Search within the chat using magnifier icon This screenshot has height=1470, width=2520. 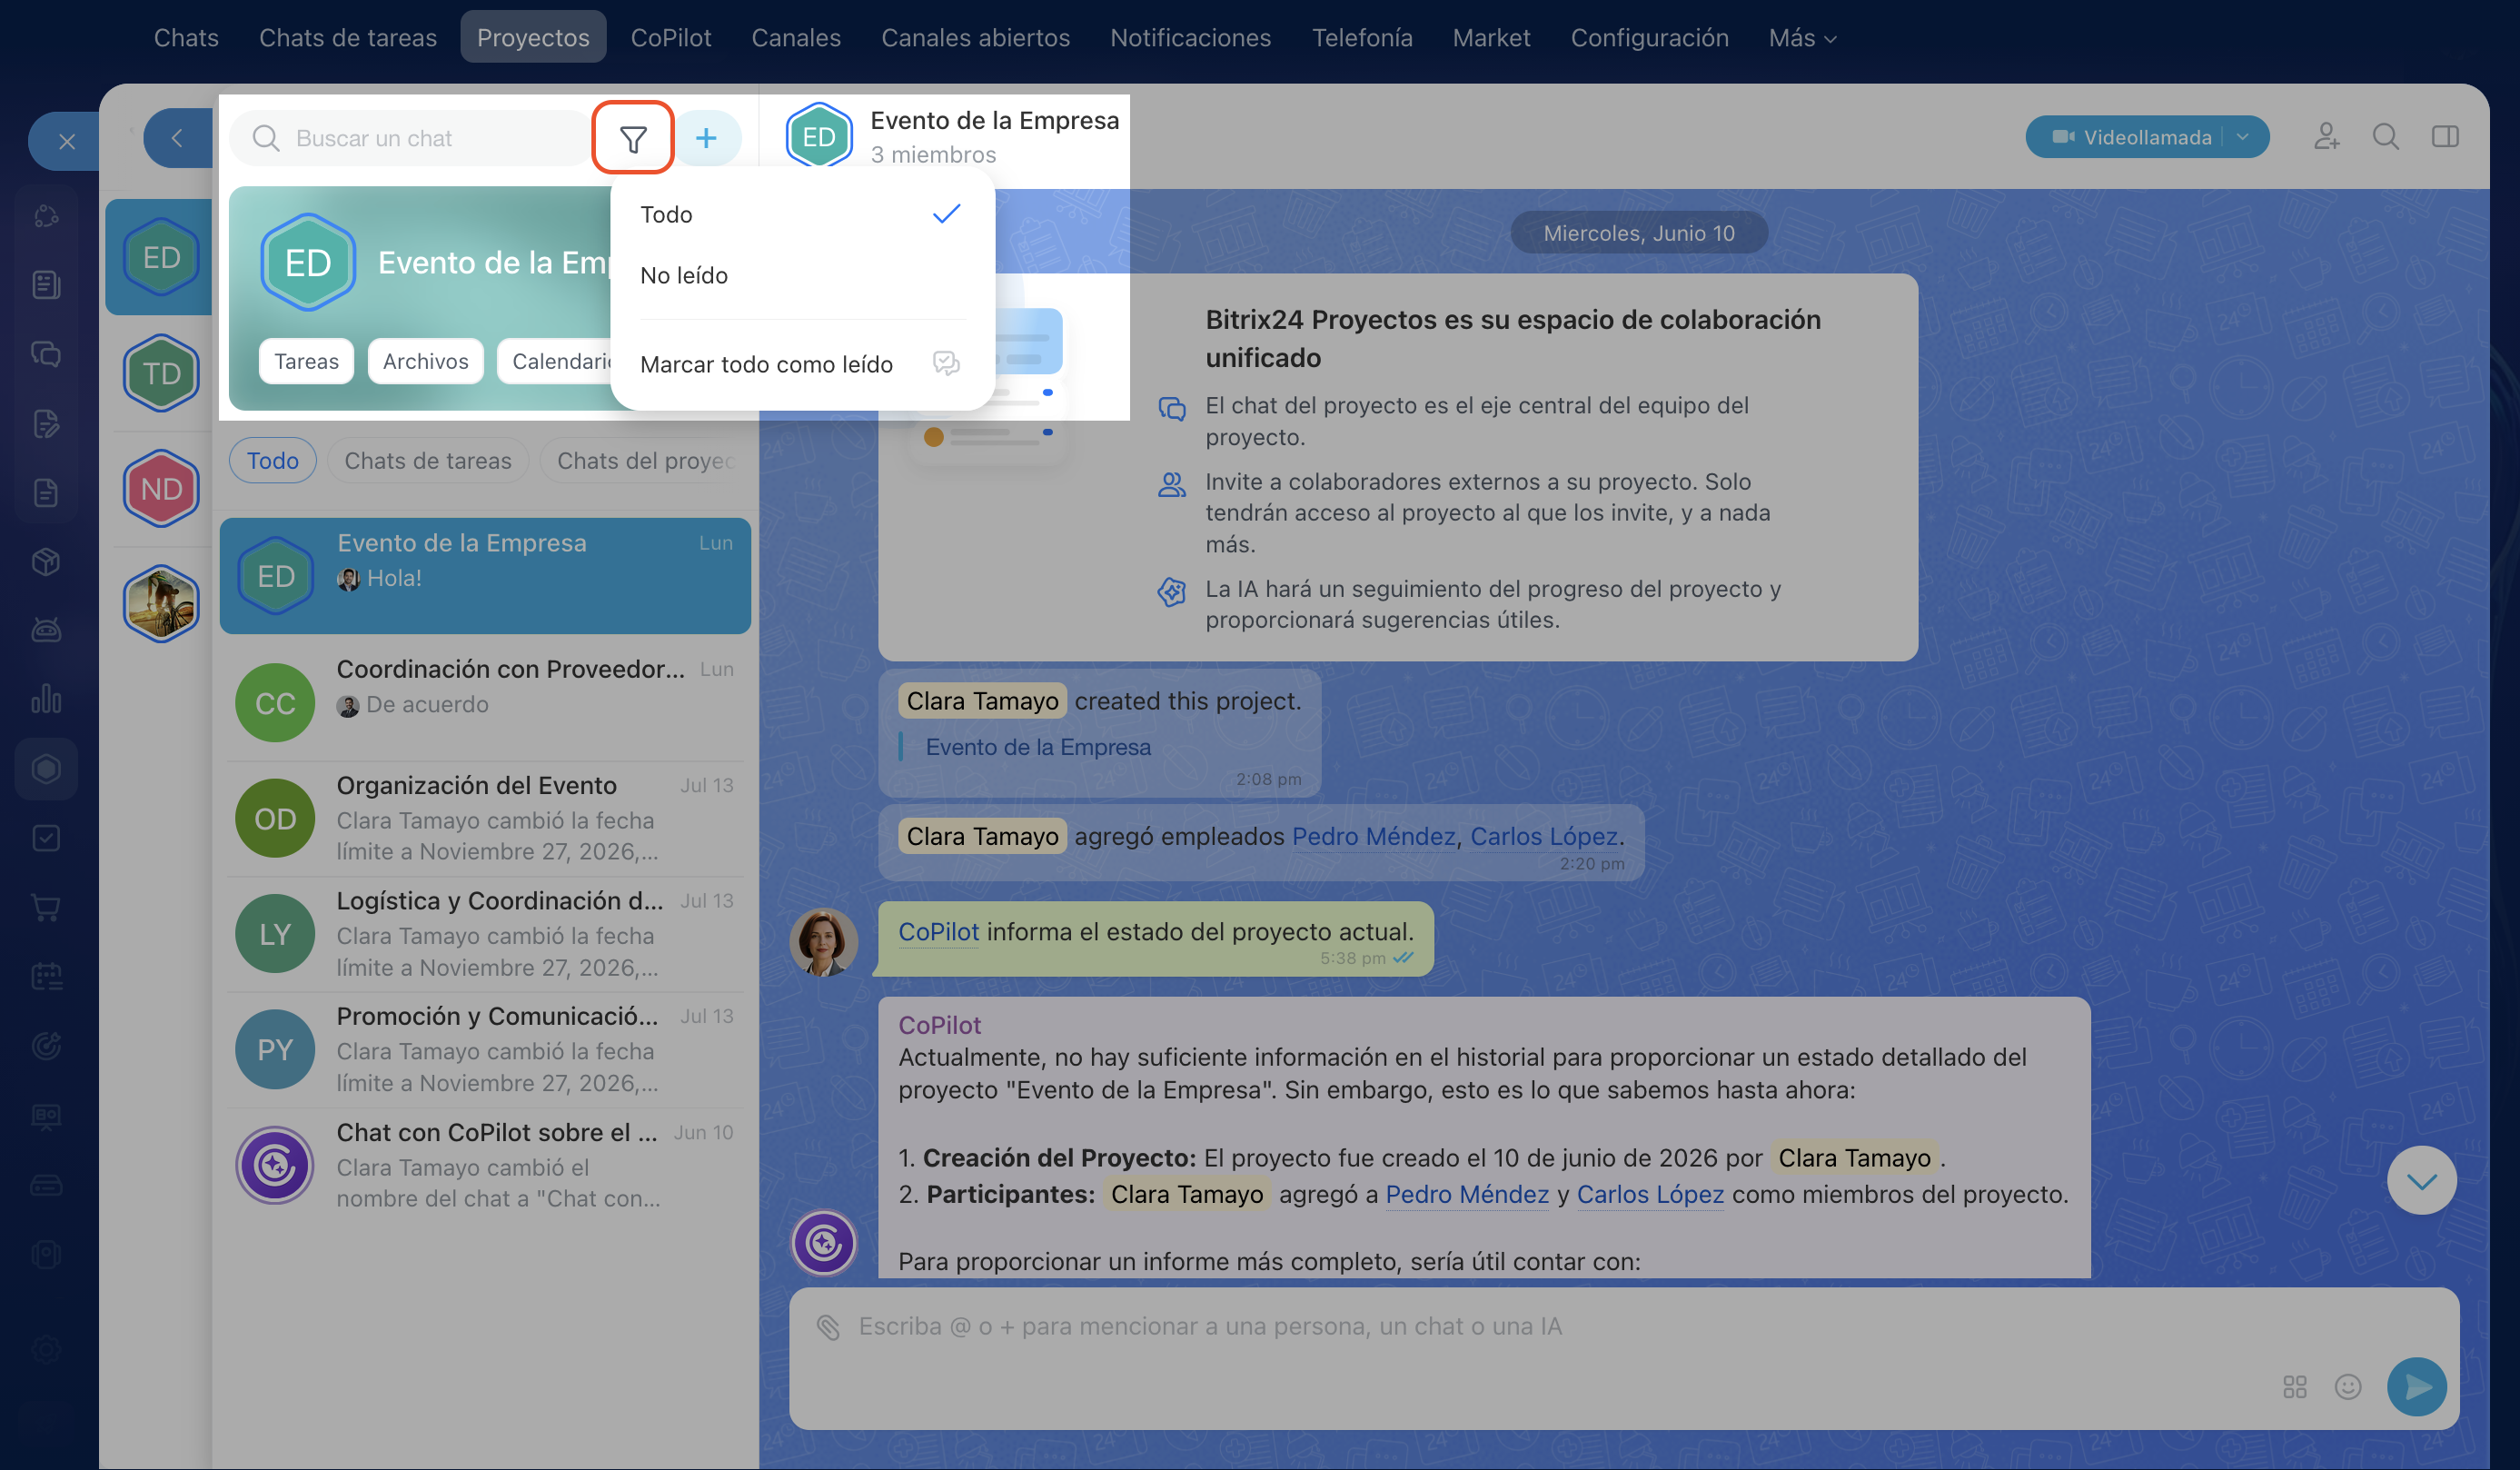[x=2385, y=136]
